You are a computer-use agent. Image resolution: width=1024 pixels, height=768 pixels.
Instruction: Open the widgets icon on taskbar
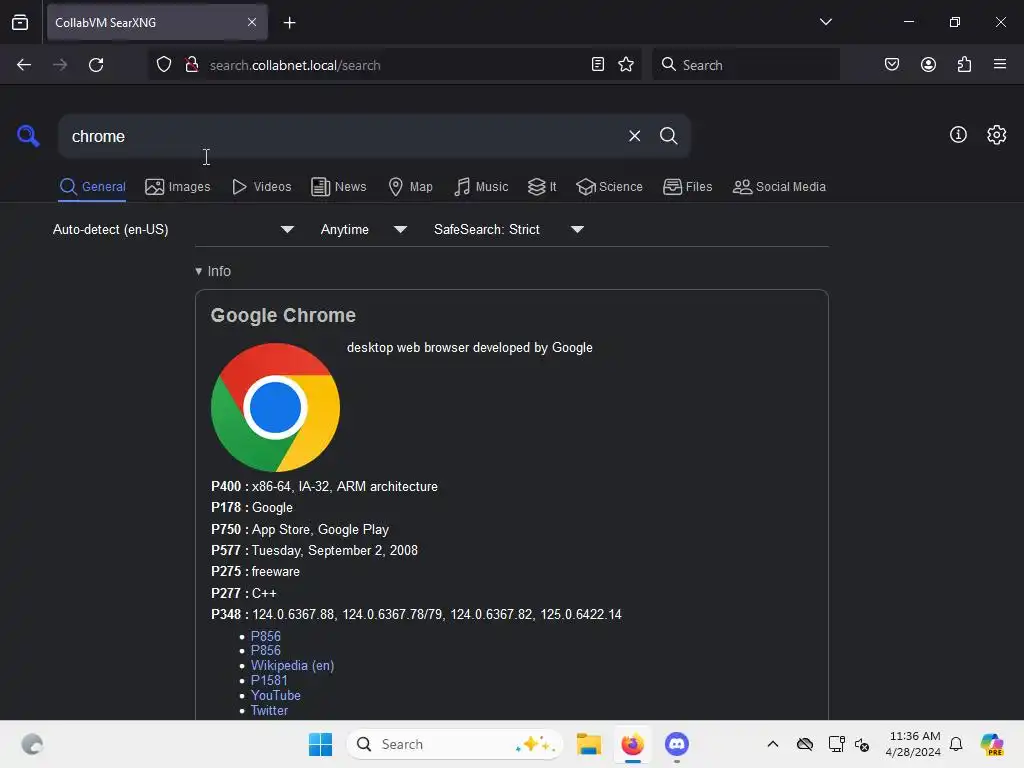coord(32,744)
